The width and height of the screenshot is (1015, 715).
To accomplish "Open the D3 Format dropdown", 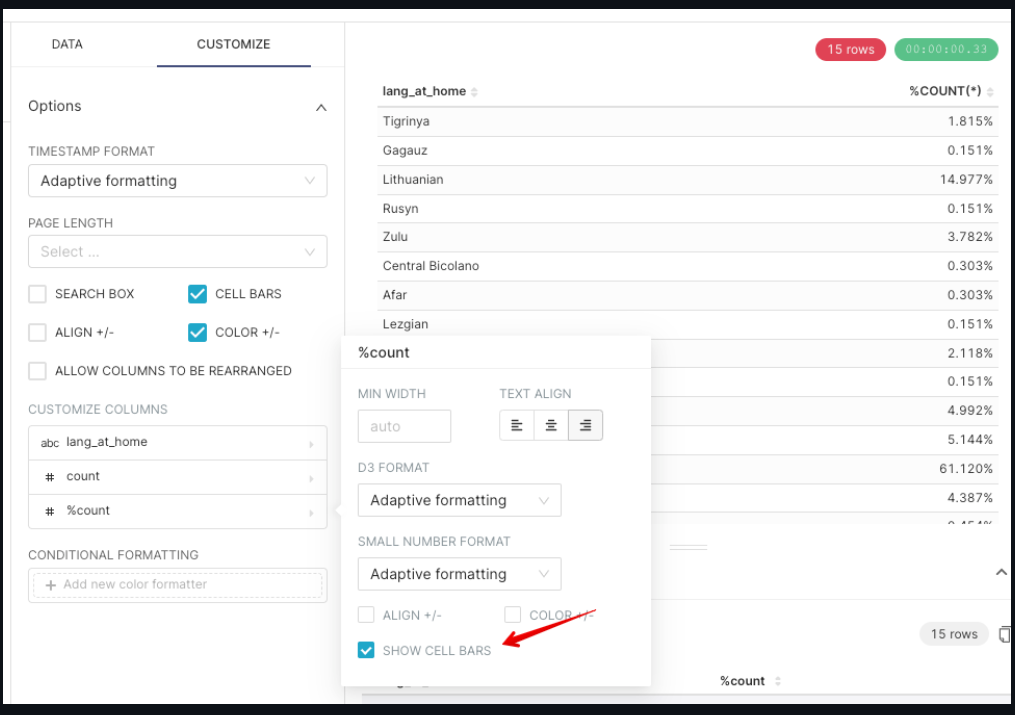I will [x=459, y=500].
